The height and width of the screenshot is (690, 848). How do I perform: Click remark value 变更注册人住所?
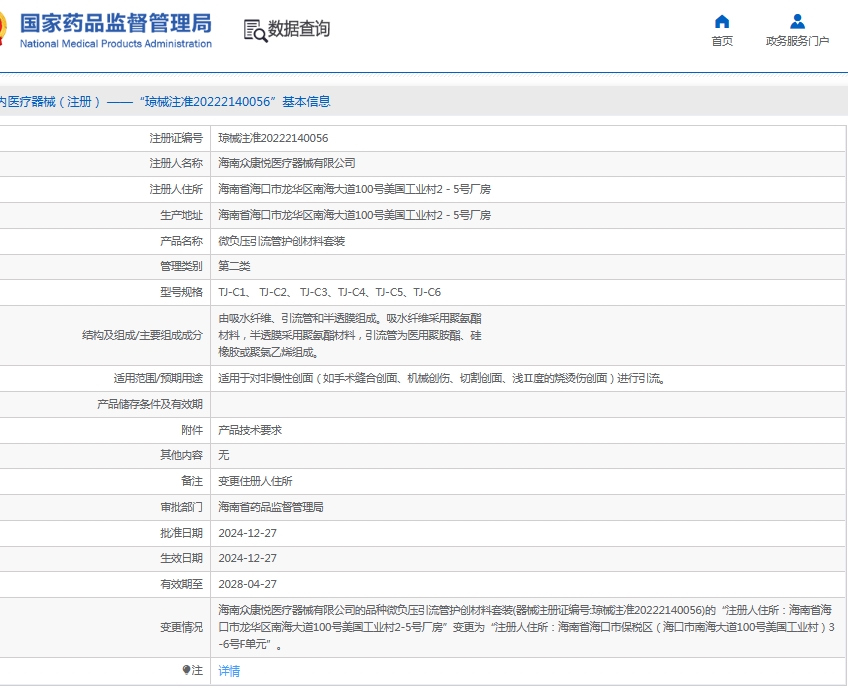point(255,481)
